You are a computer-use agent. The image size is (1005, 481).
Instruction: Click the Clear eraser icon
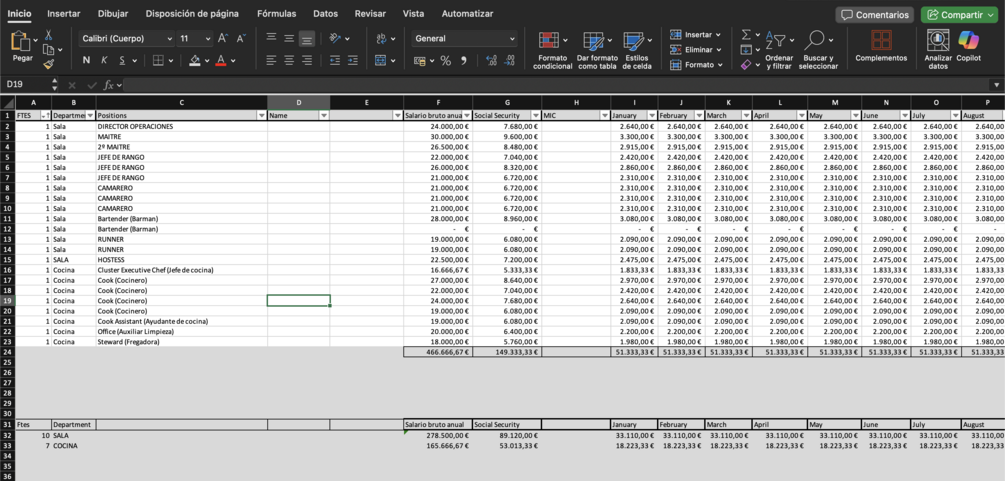pyautogui.click(x=746, y=65)
